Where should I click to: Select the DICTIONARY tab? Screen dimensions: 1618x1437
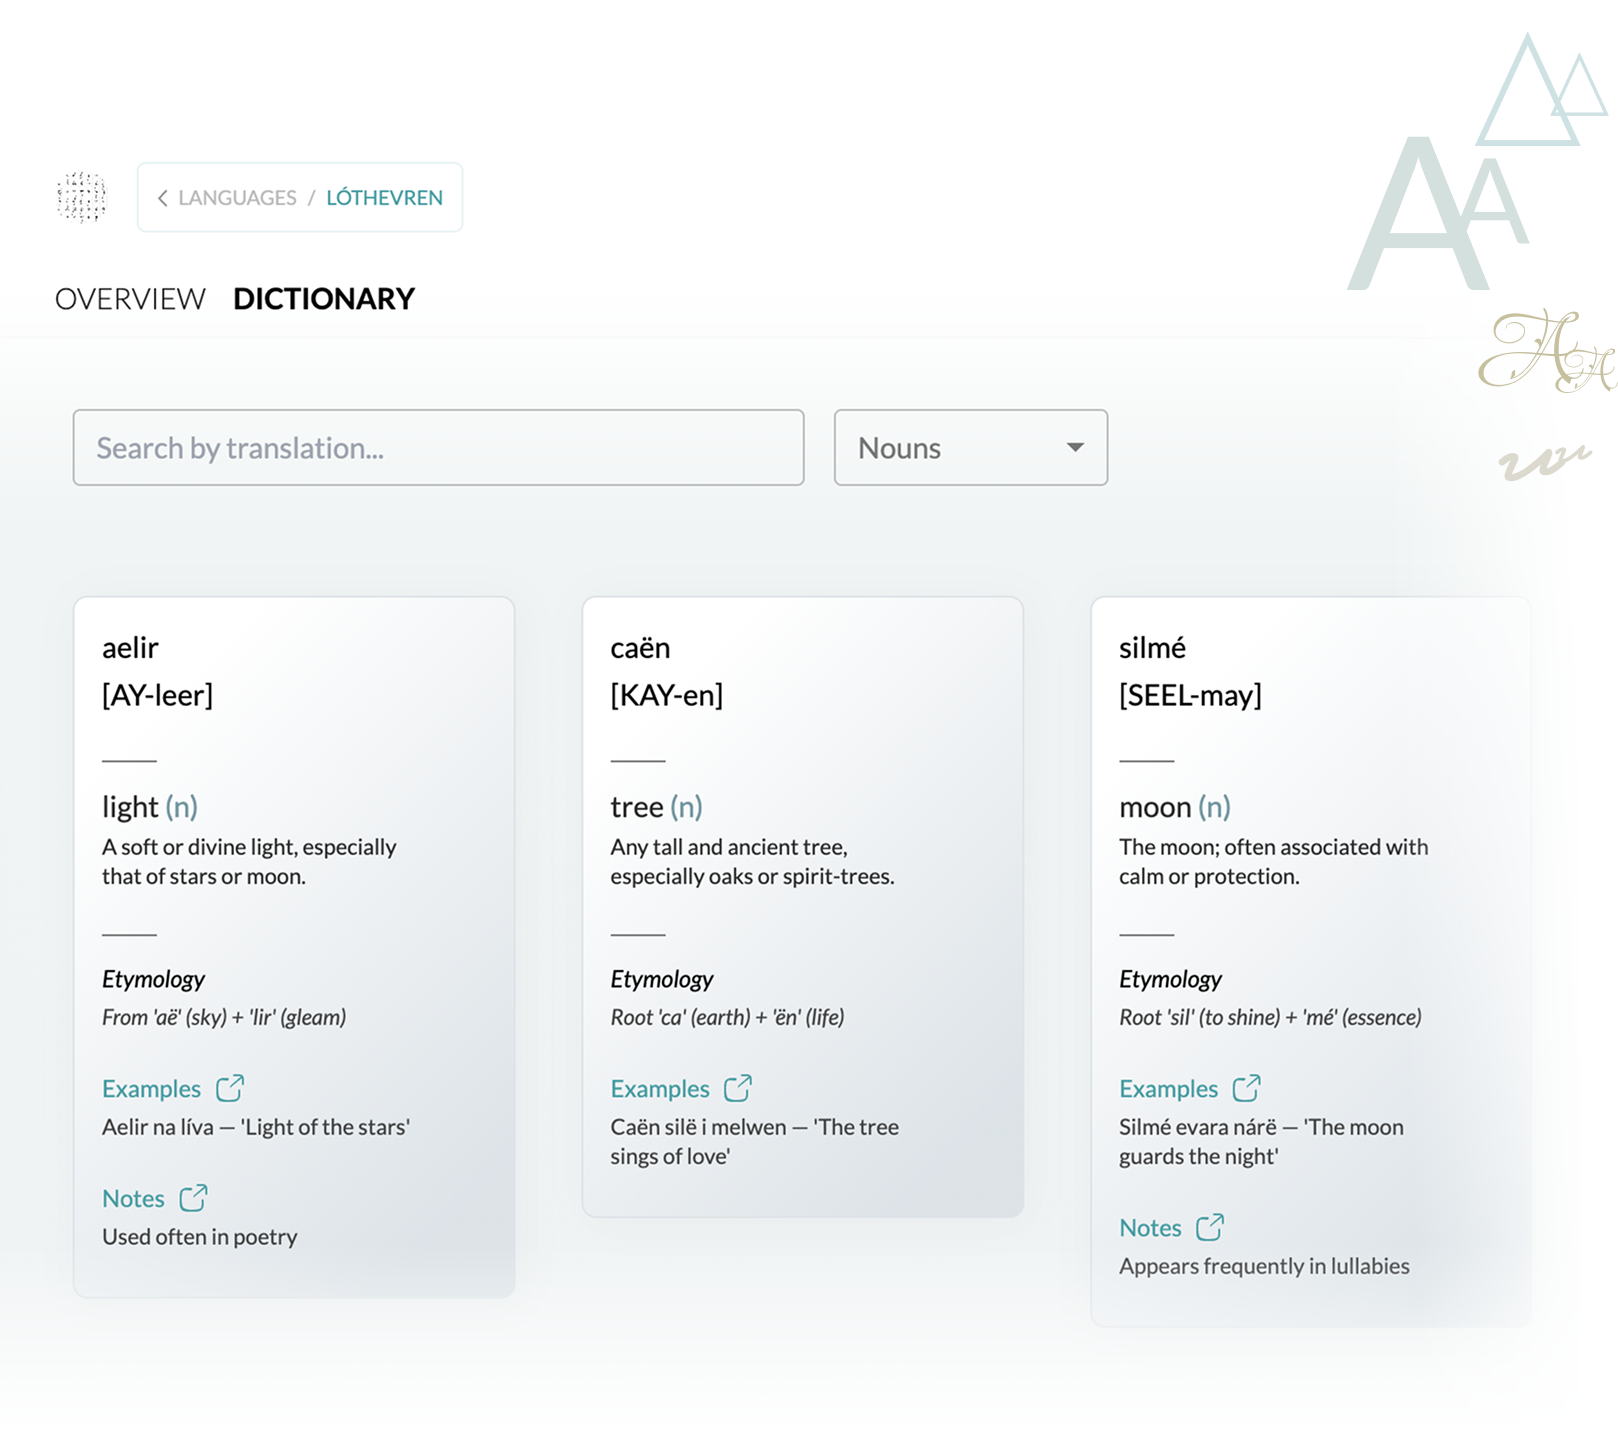tap(323, 297)
